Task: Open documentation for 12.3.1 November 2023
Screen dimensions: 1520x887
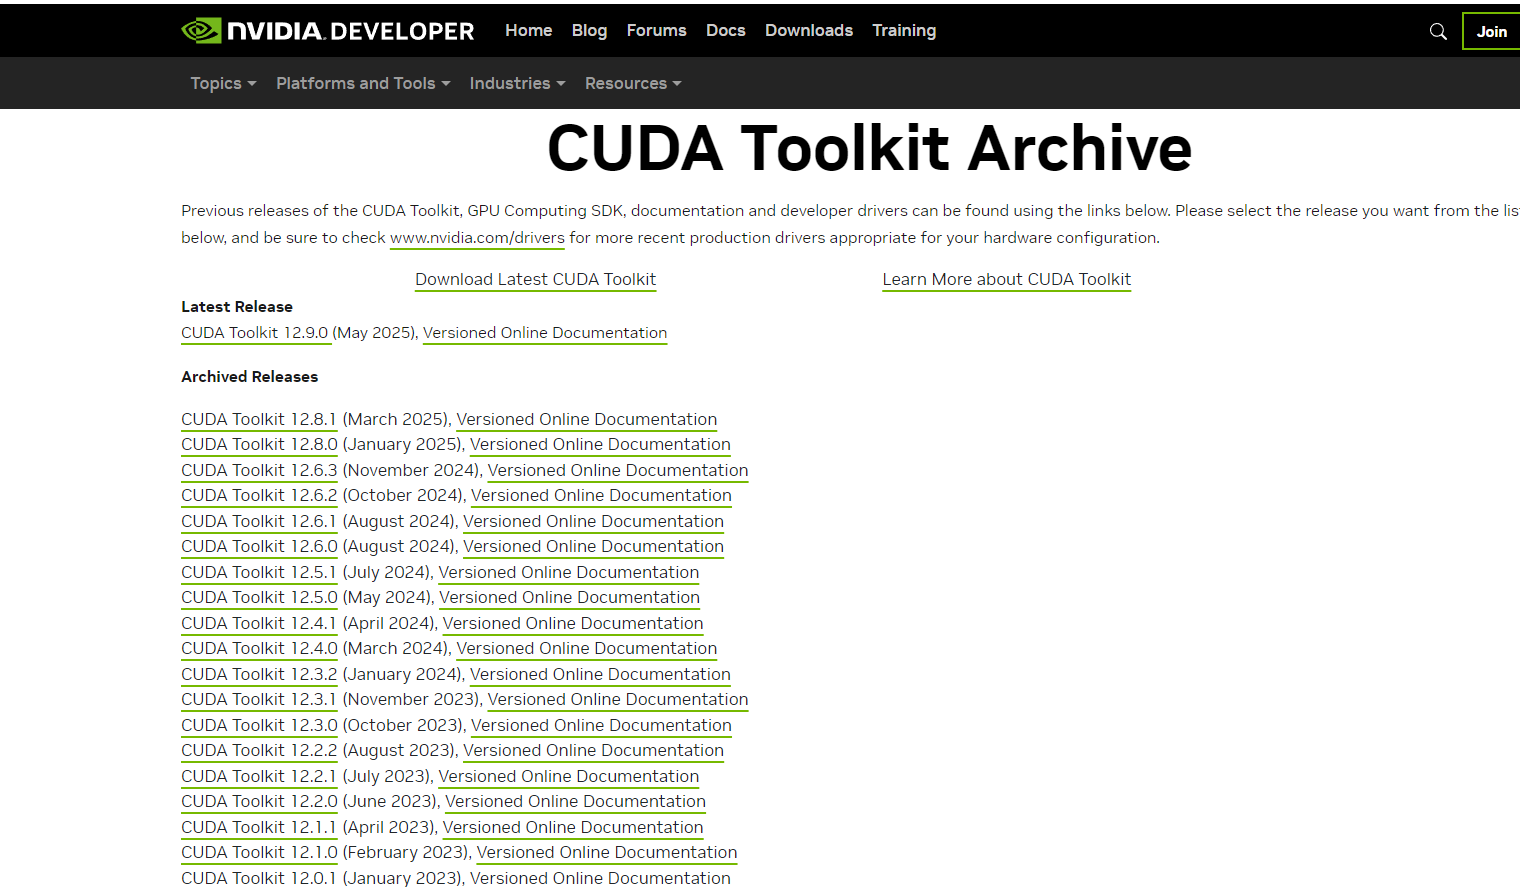Action: pyautogui.click(x=618, y=699)
